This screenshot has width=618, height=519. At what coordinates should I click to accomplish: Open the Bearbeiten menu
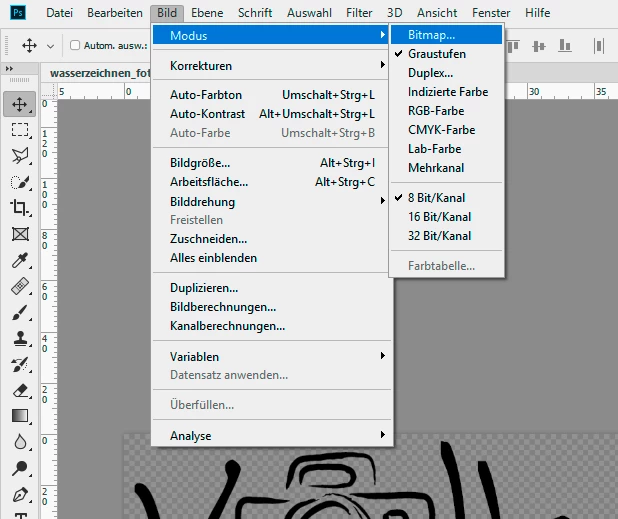point(115,13)
